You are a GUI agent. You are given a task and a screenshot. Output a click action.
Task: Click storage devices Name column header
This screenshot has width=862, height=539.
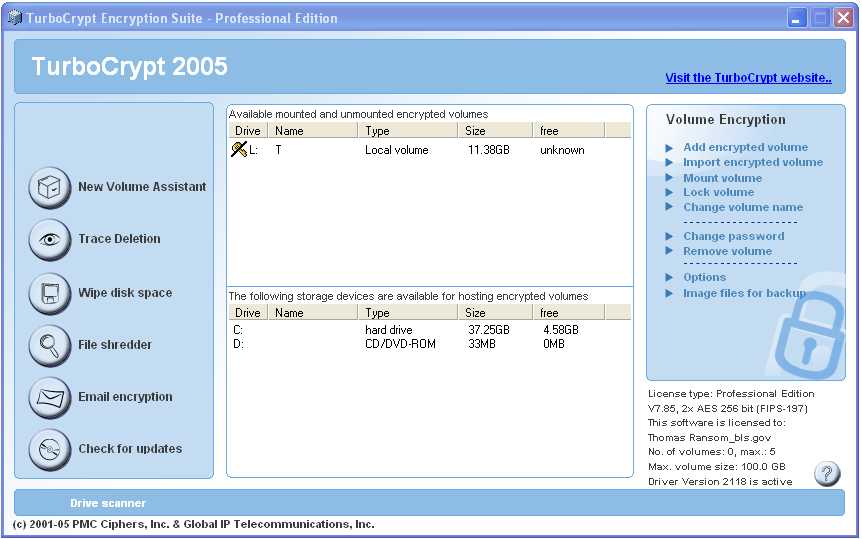tap(312, 312)
